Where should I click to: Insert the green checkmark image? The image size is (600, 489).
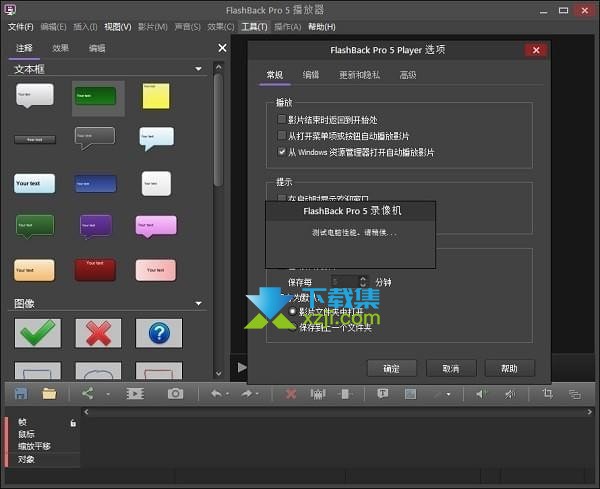coord(38,333)
